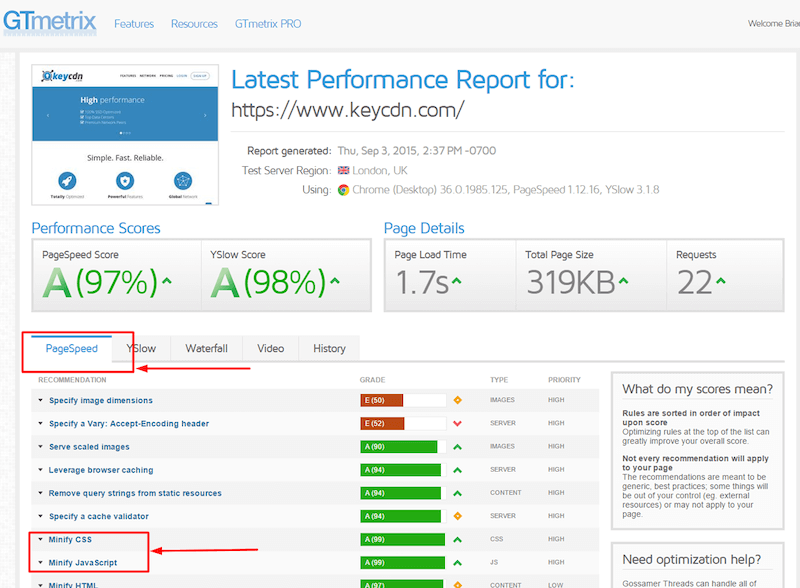Screen dimensions: 800x588
Task: Click the E (52) grade bar
Action: (x=403, y=423)
